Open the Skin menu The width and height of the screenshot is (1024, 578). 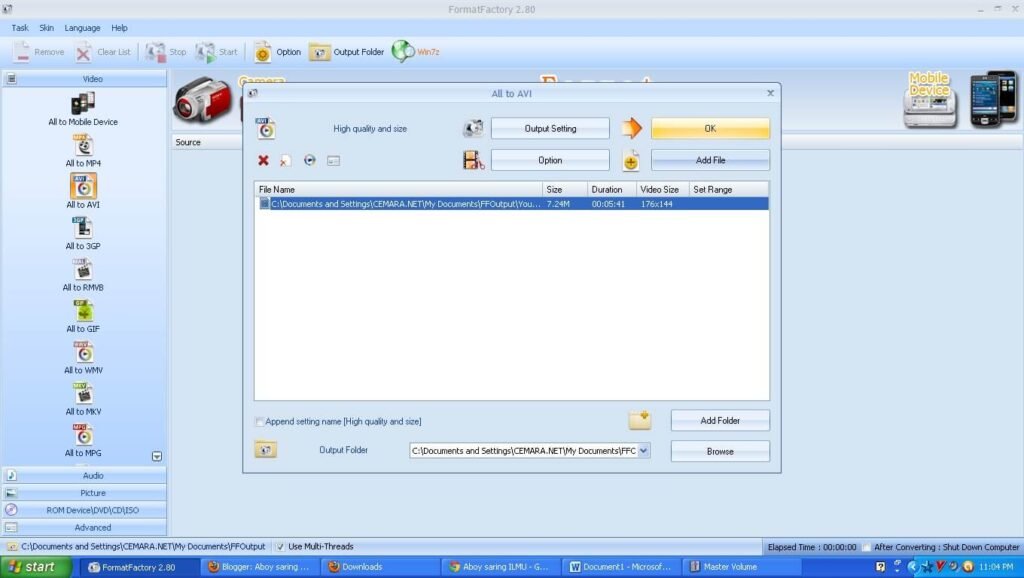[46, 28]
